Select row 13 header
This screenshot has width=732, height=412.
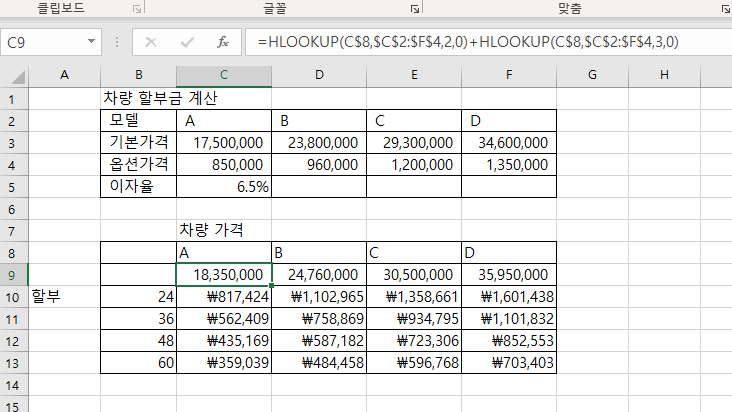[12, 363]
